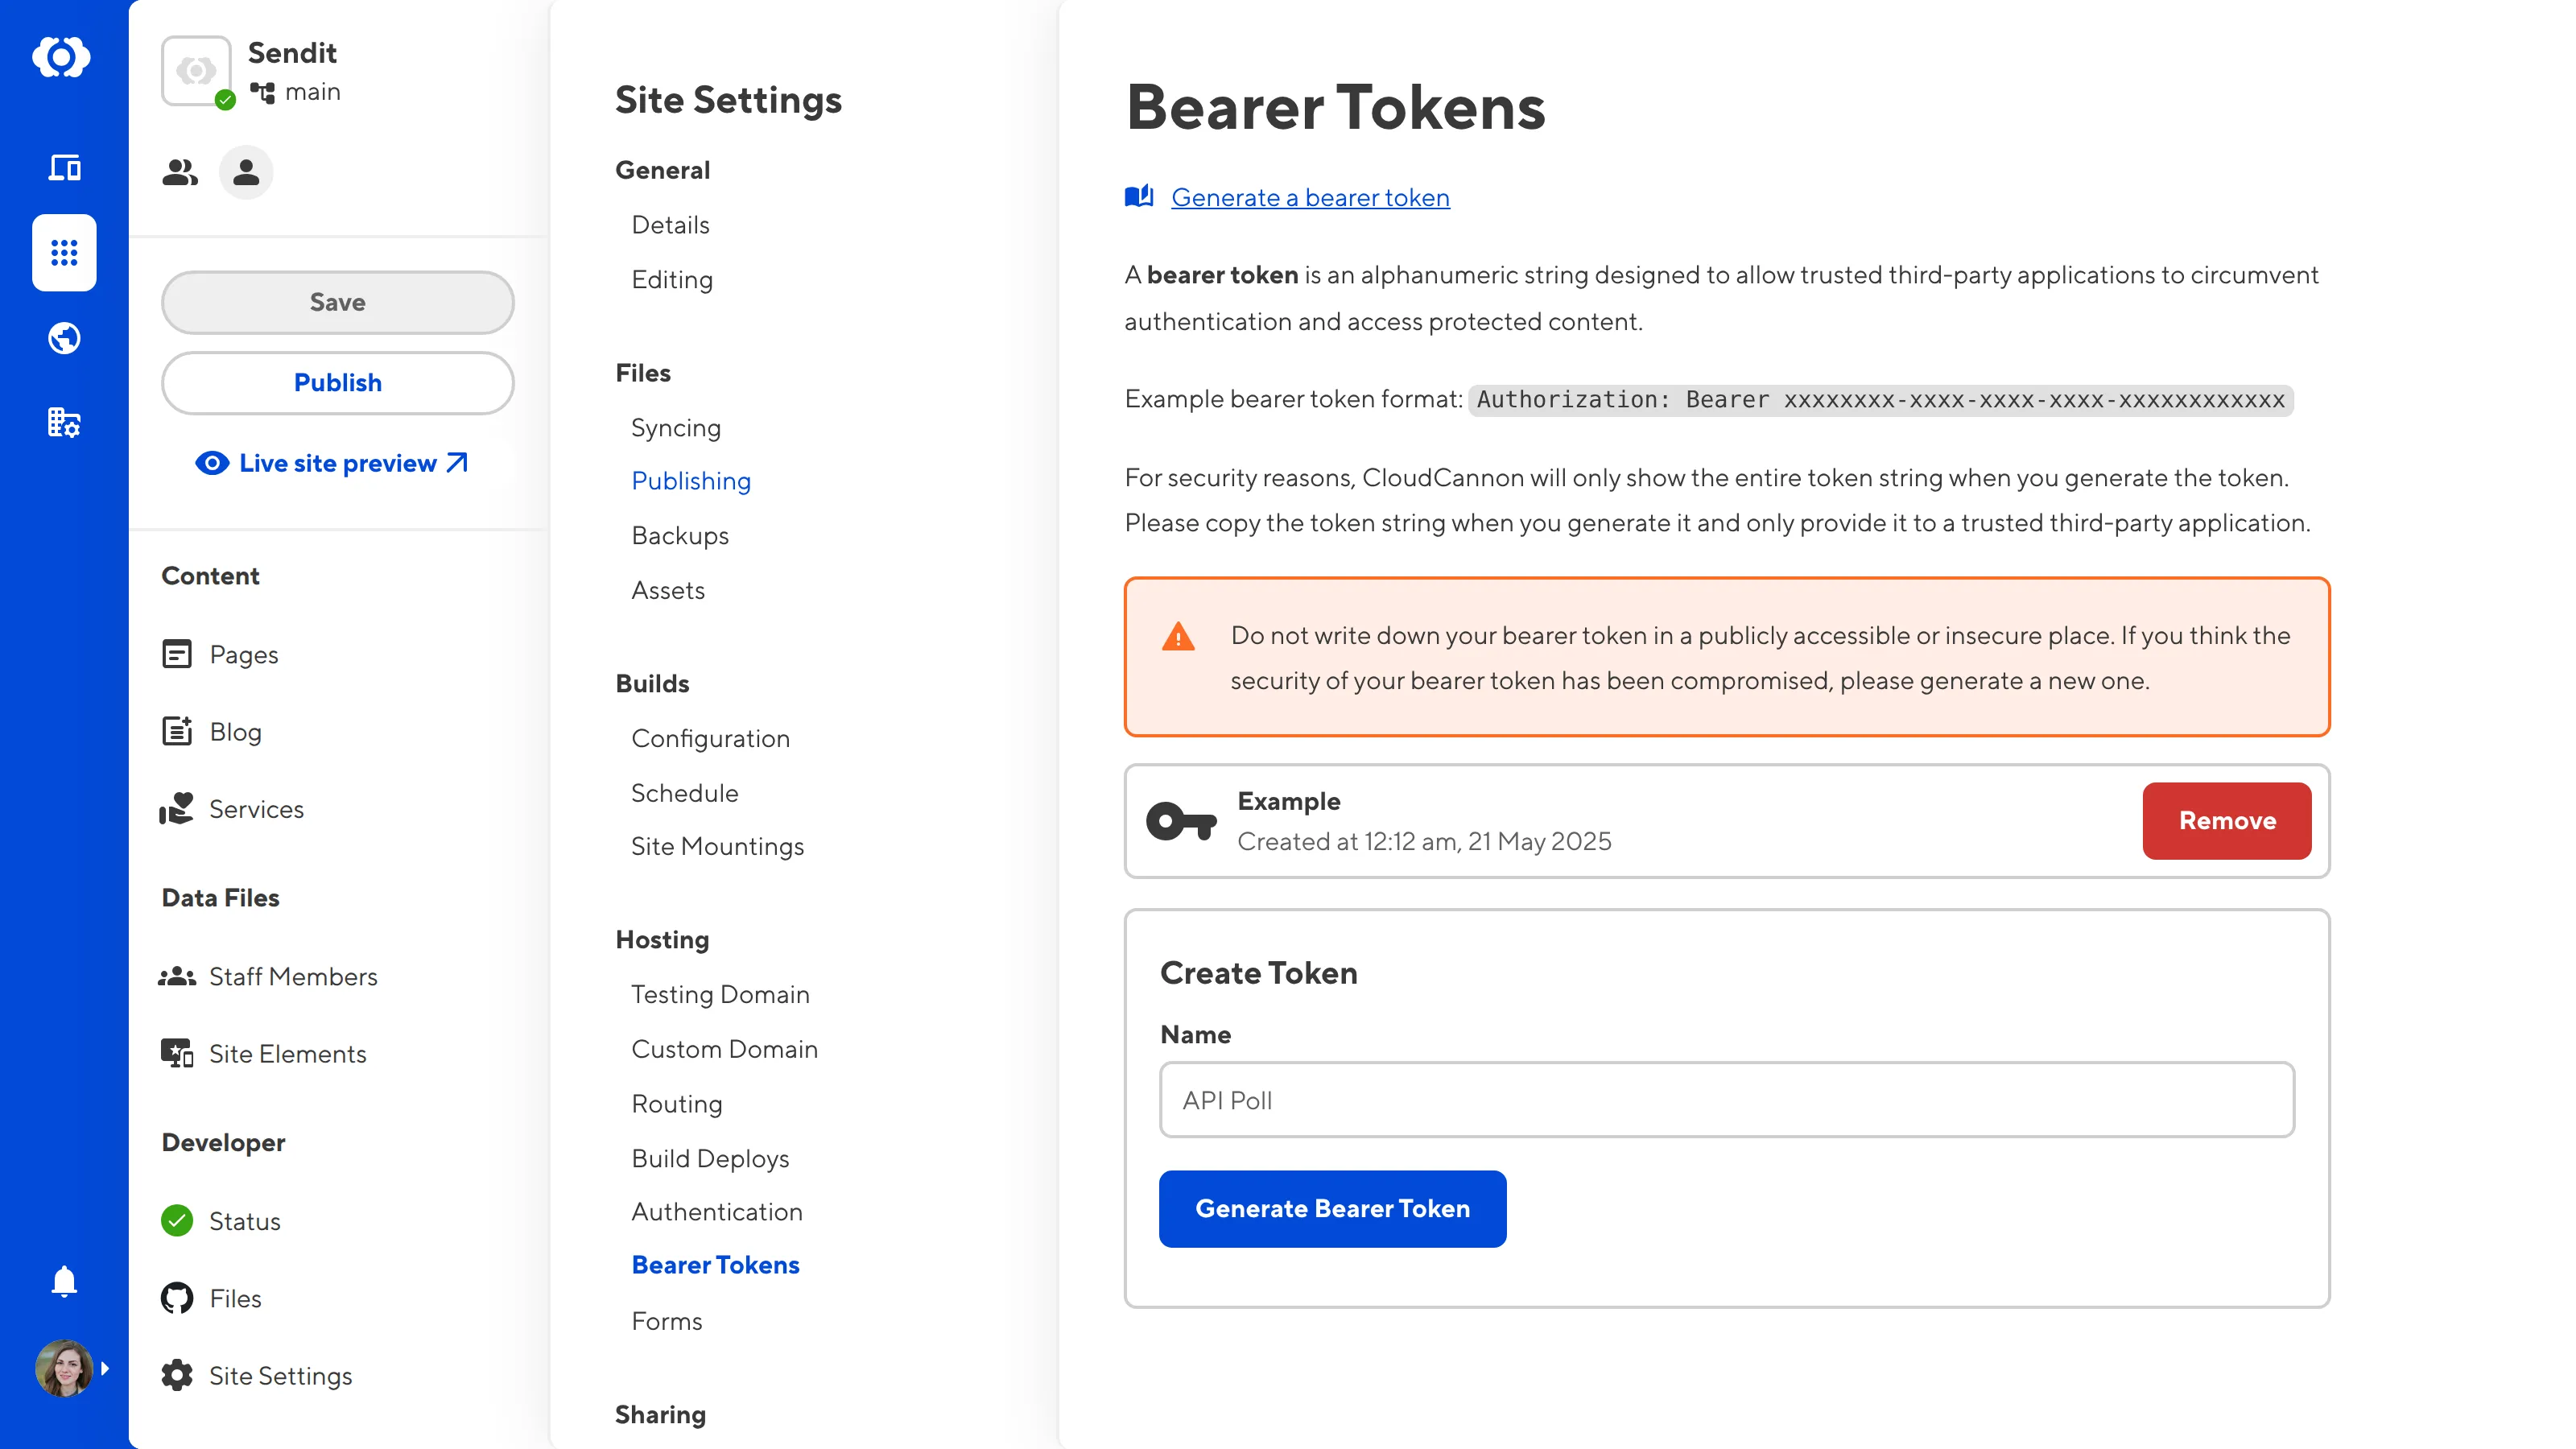Open the dashboard devices icon in the sidebar
Viewport: 2576px width, 1449px height.
(64, 167)
